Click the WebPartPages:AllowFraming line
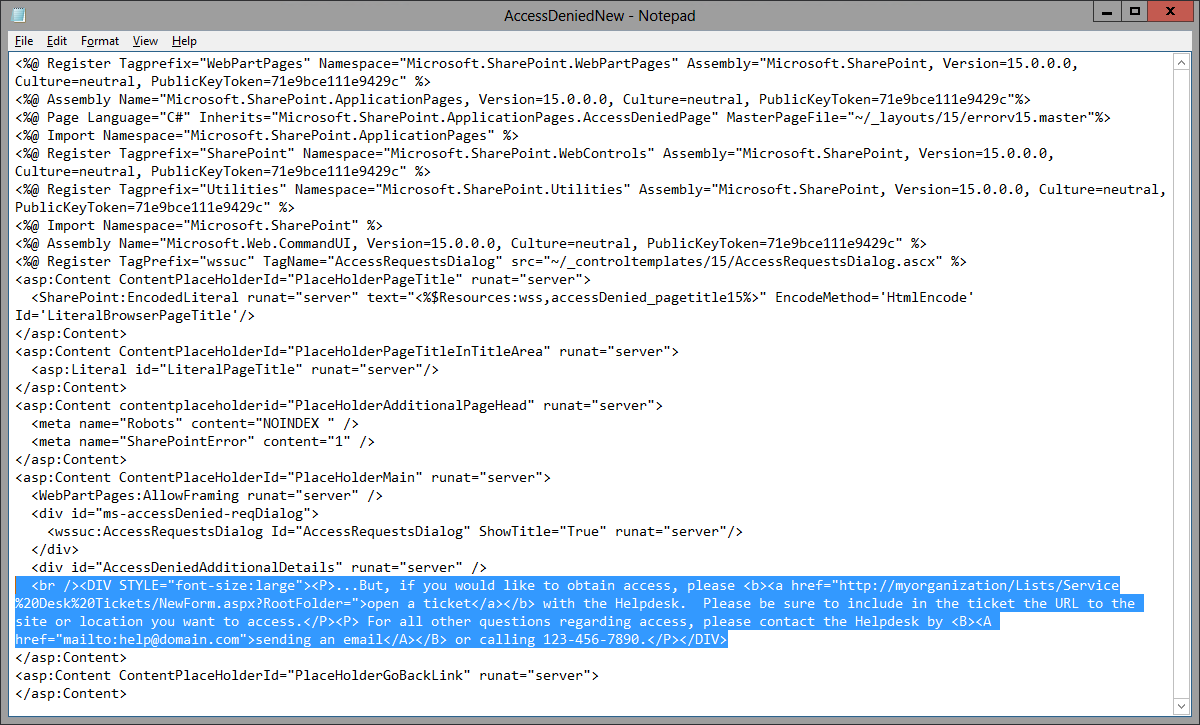This screenshot has width=1200, height=725. tap(207, 495)
